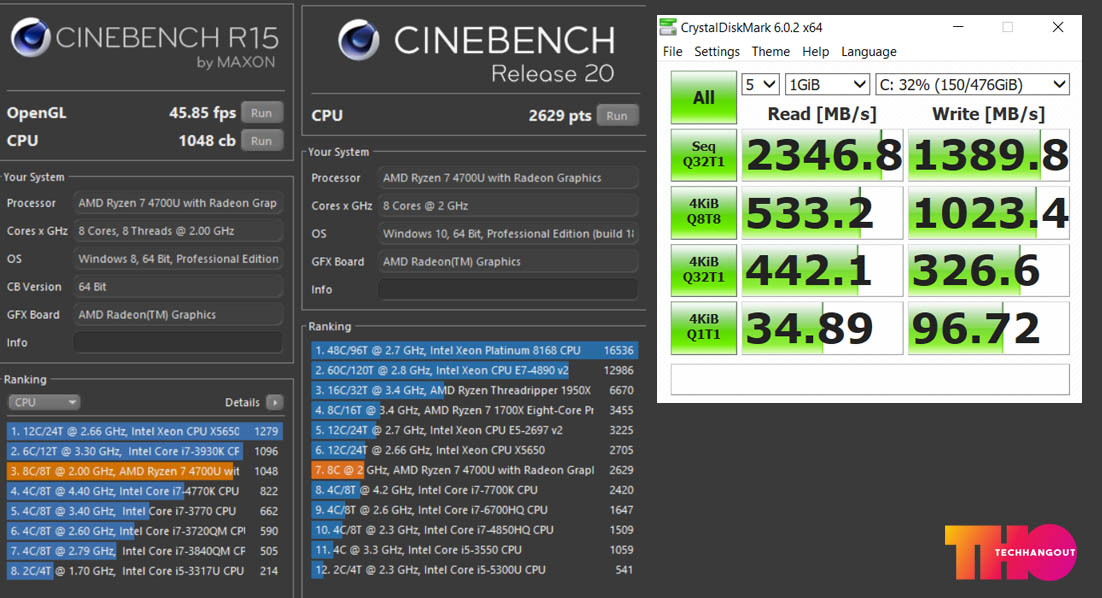Click the Info field in Cinebench Release 20
Viewport: 1102px width, 598px height.
tap(508, 289)
